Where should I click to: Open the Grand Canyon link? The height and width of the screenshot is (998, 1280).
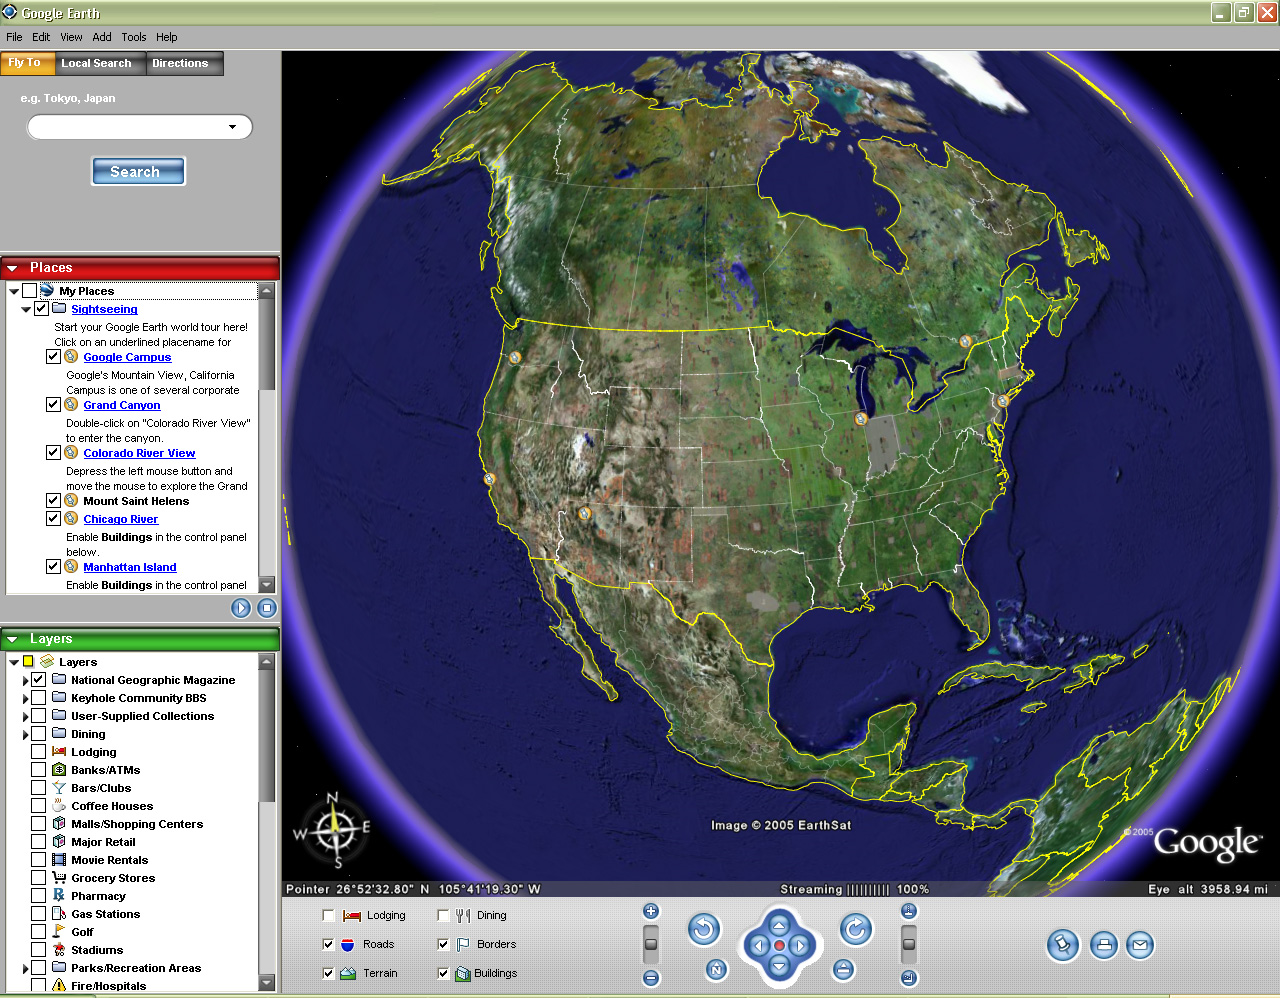point(122,405)
